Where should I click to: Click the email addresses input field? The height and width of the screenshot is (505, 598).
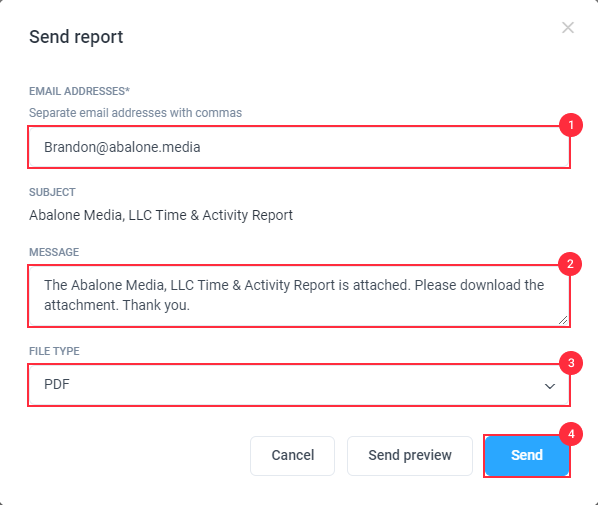coord(299,147)
